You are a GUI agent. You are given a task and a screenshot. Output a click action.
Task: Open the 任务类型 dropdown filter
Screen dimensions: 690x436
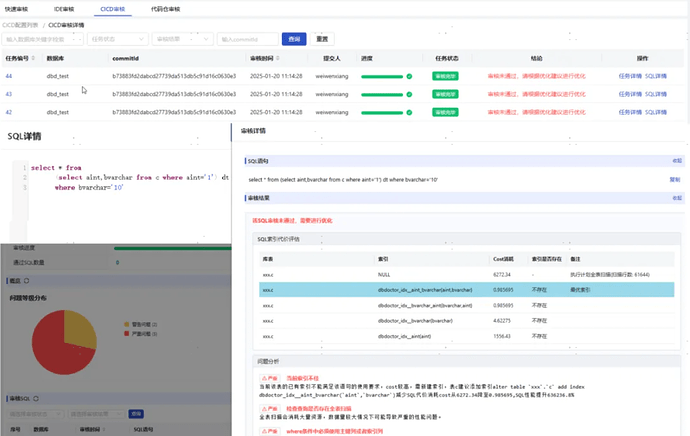tap(118, 39)
